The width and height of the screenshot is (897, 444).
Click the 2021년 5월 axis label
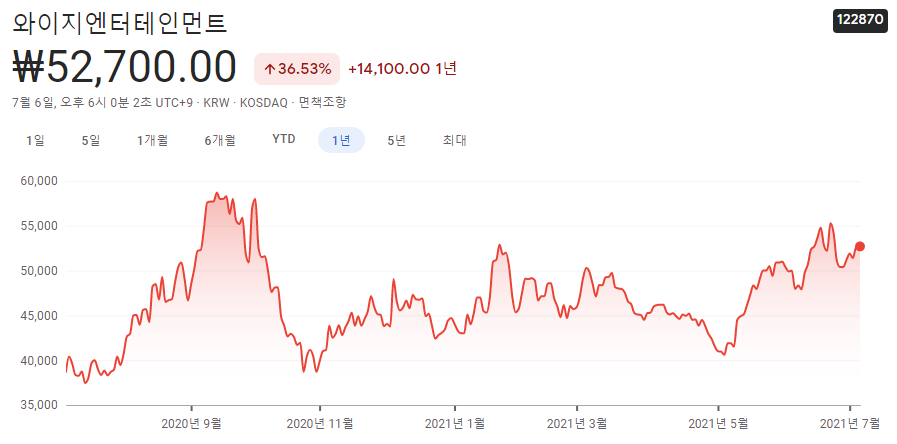718,424
